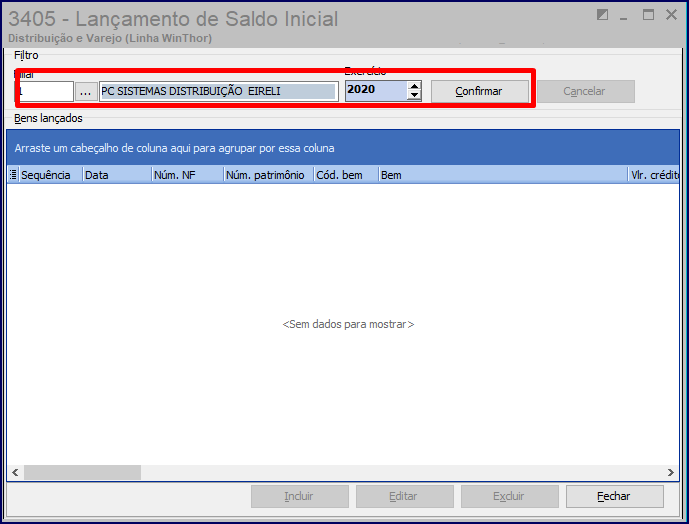
Task: Sort by the Bem column header
Action: pos(503,175)
